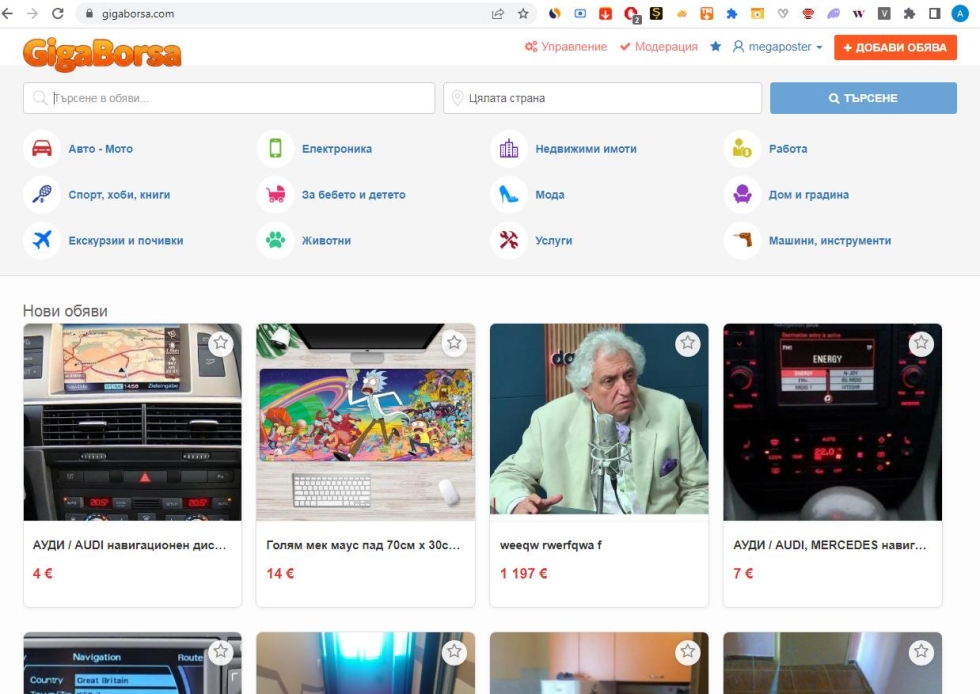Viewport: 980px width, 694px height.
Task: Open the Цялата страна location selector
Action: pyautogui.click(x=602, y=98)
